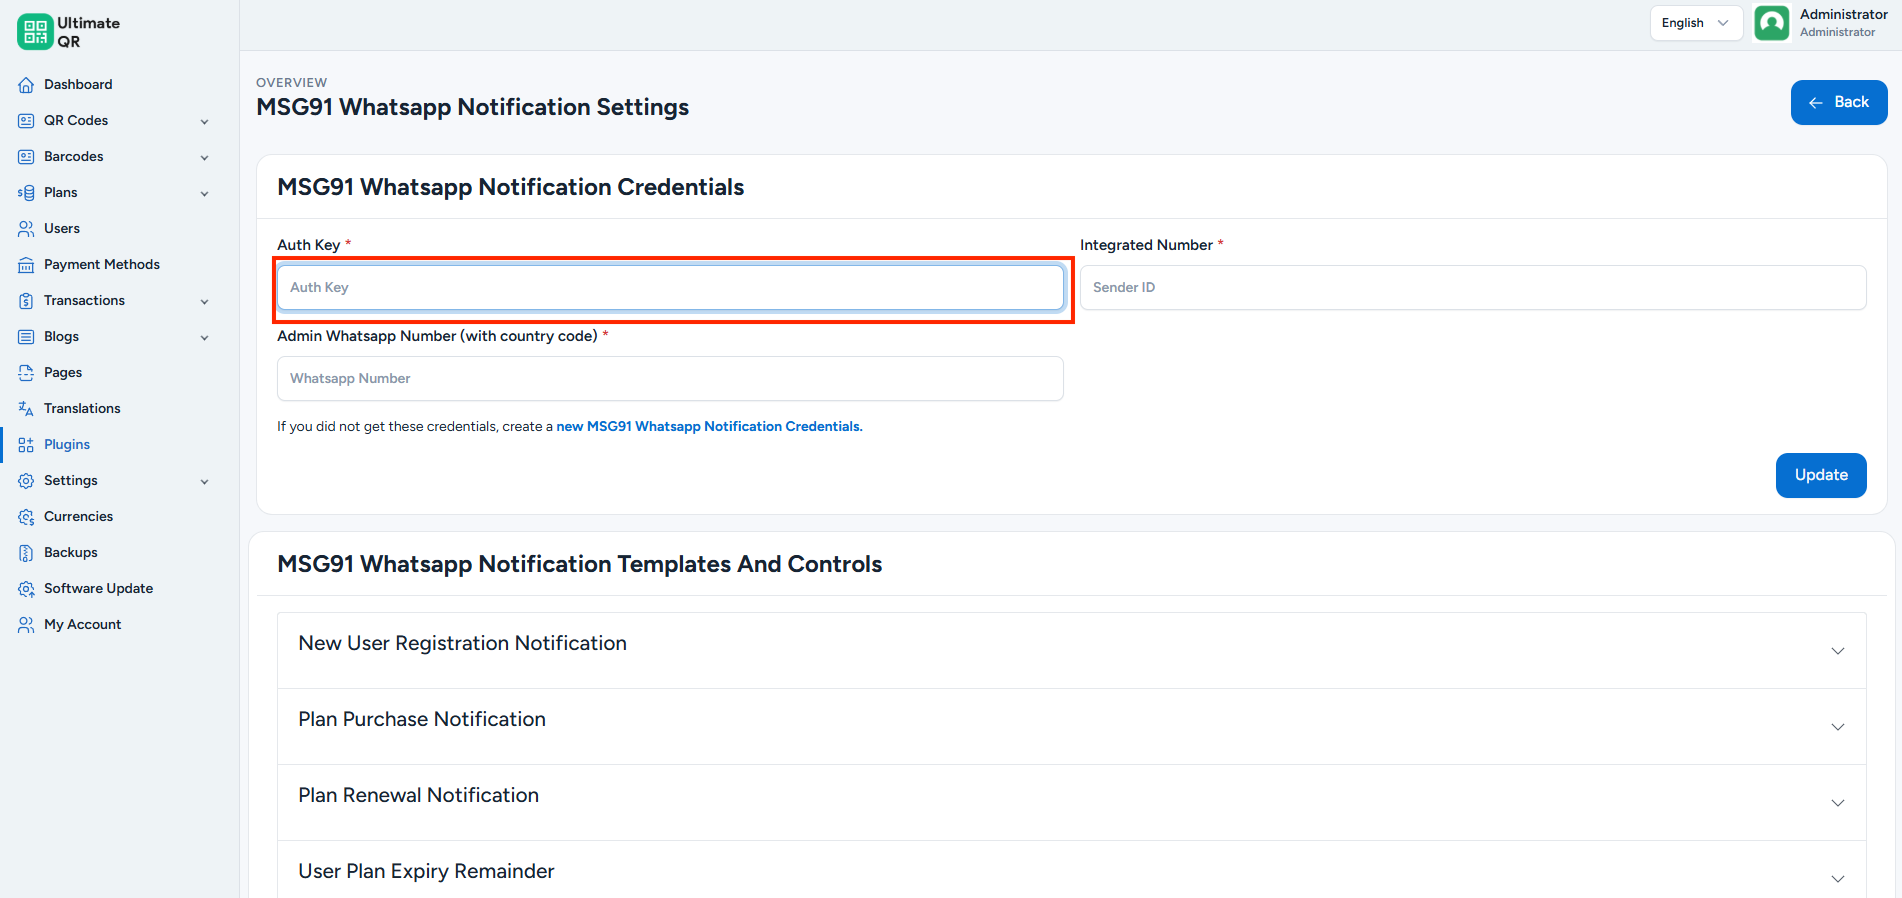Image resolution: width=1902 pixels, height=898 pixels.
Task: Click the Barcodes sidebar icon
Action: tap(26, 157)
